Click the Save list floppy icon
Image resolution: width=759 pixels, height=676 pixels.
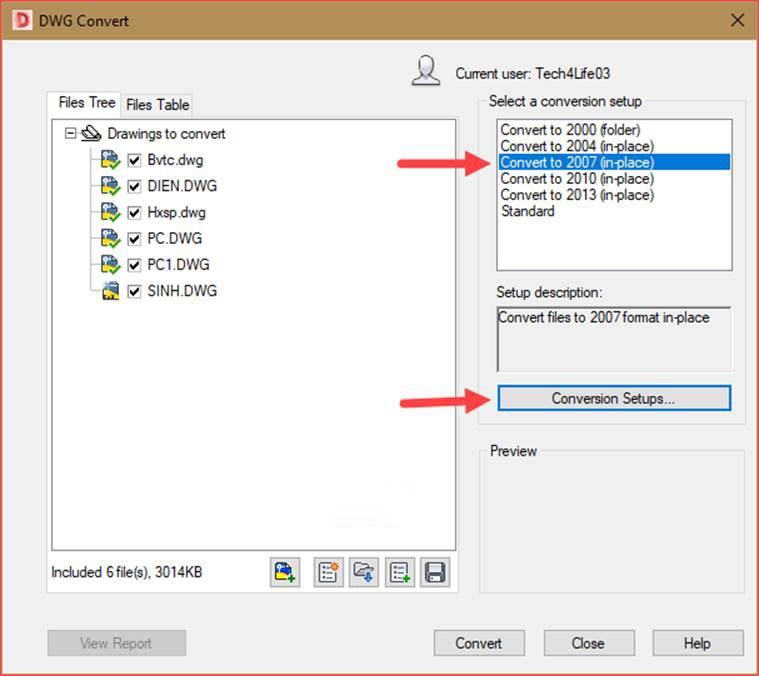point(435,572)
